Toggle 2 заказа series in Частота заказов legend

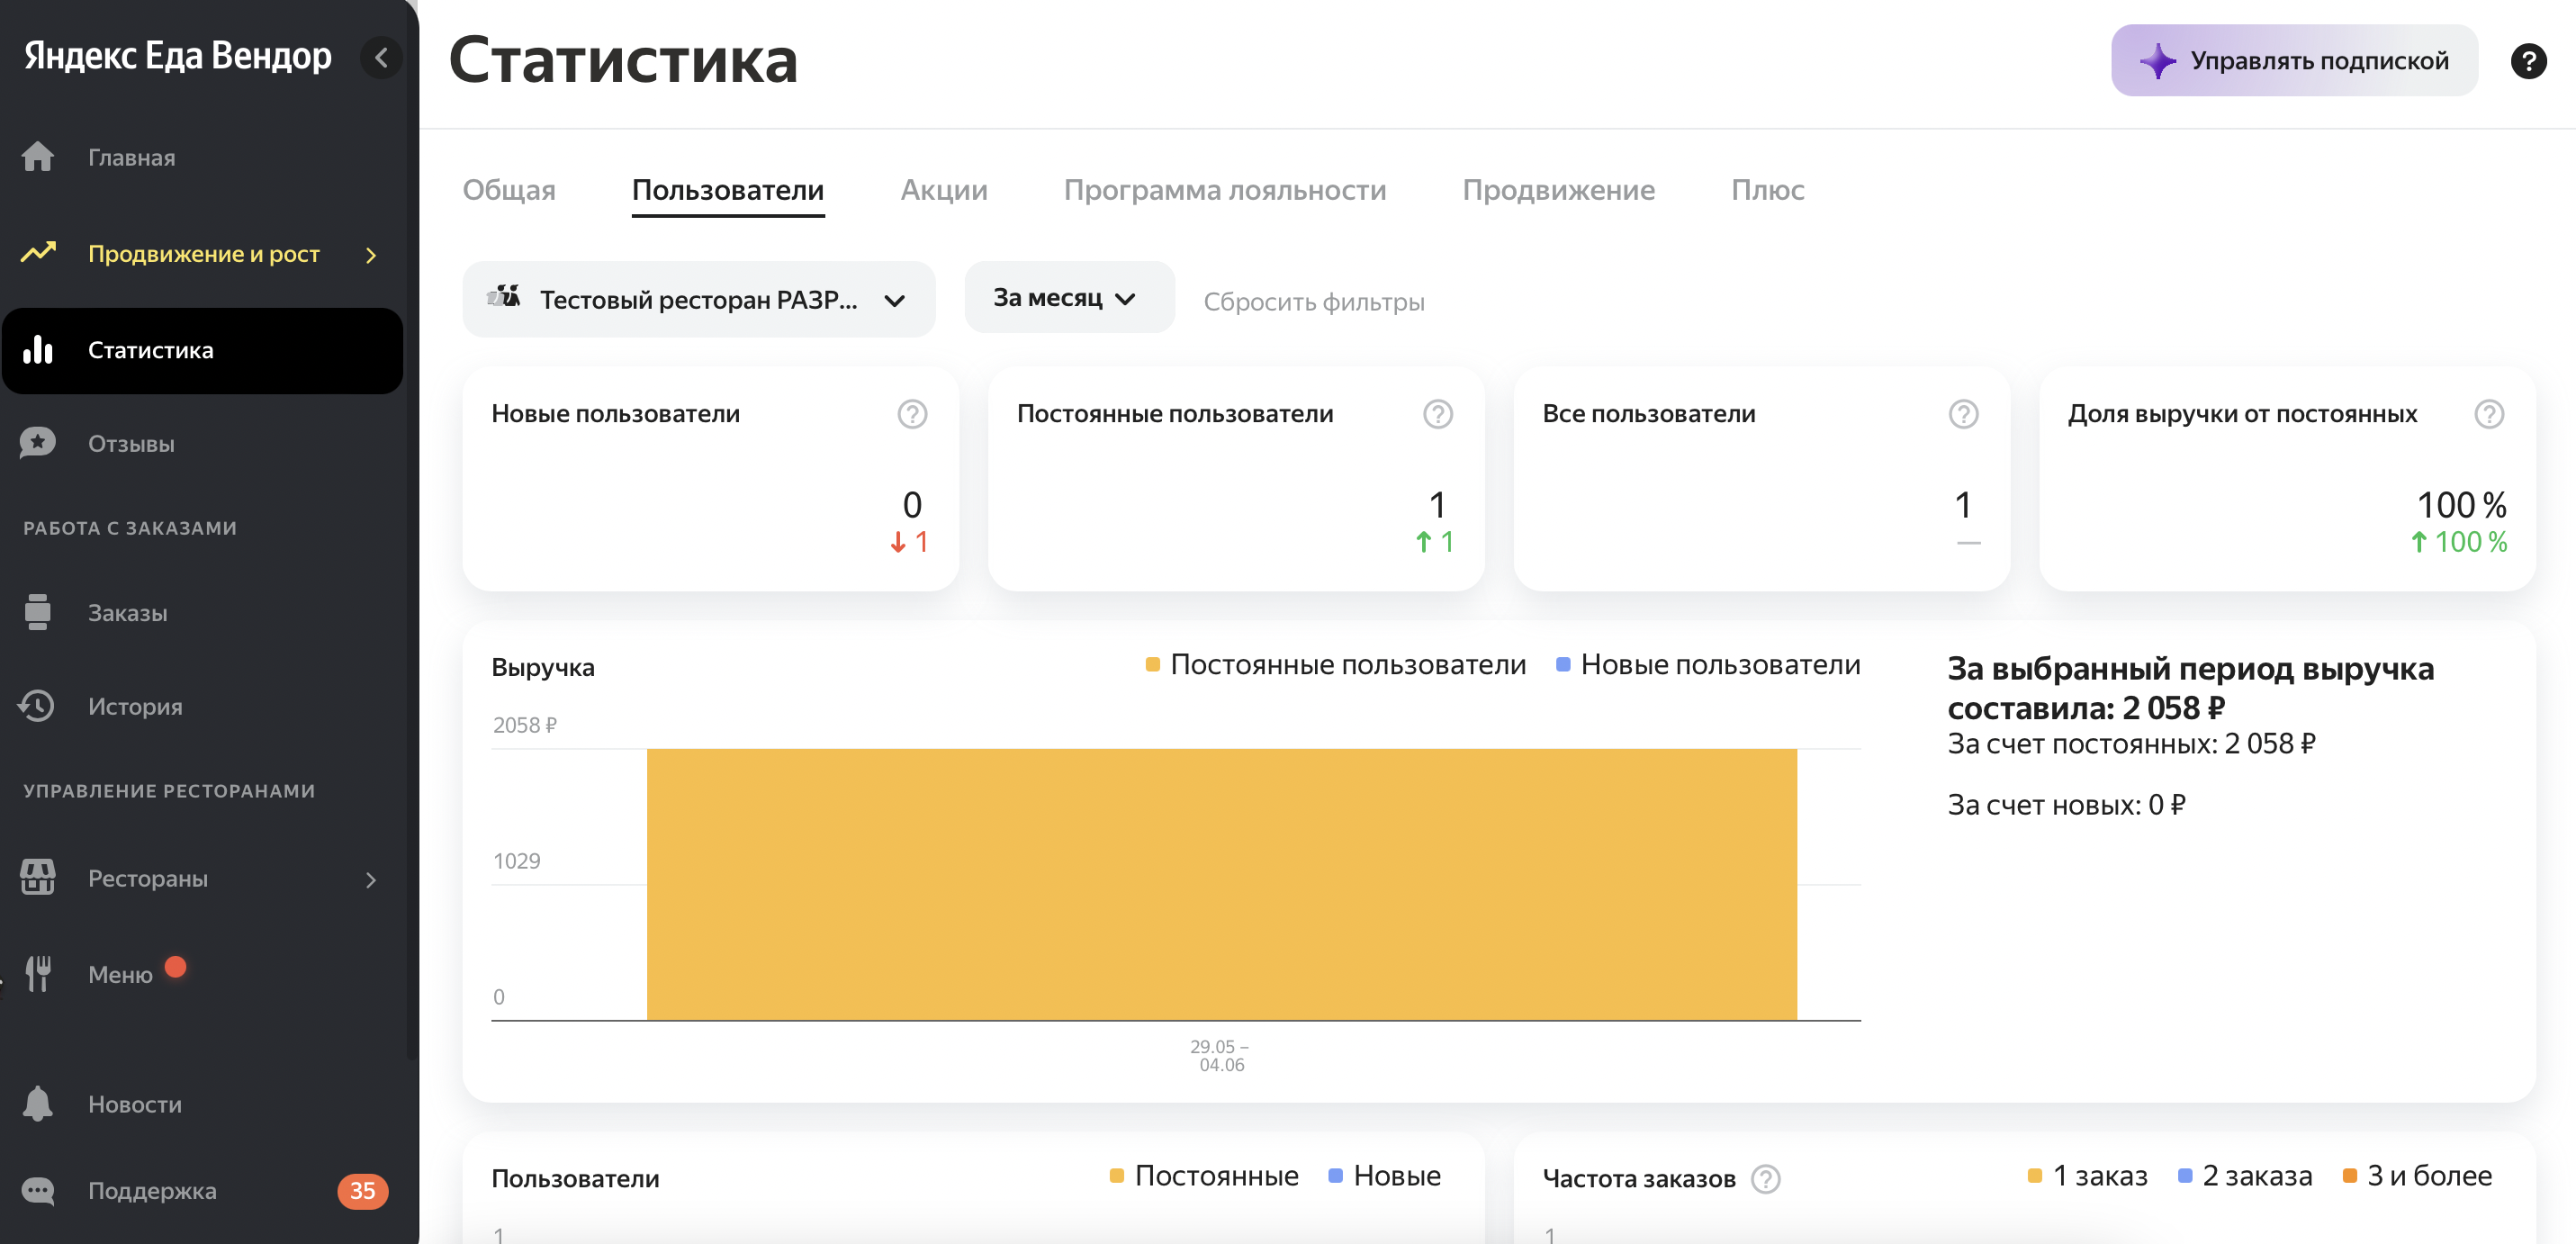pyautogui.click(x=2244, y=1175)
